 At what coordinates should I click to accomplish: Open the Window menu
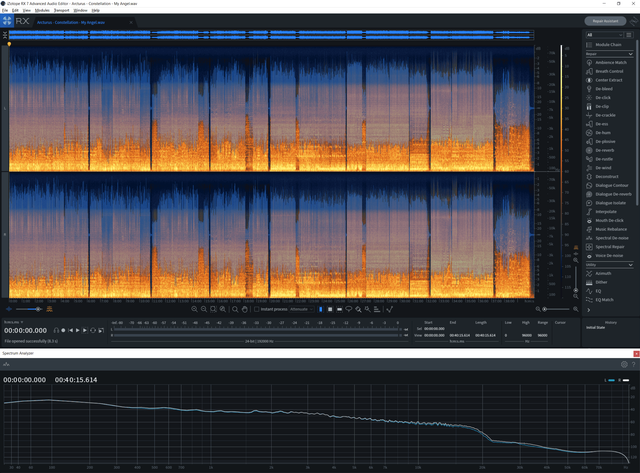80,10
